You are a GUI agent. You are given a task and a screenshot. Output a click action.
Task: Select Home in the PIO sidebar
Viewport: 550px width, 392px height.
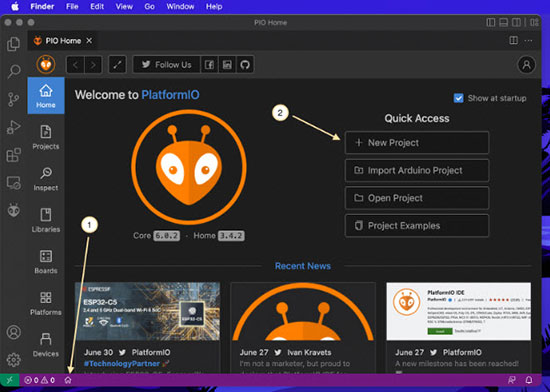46,95
